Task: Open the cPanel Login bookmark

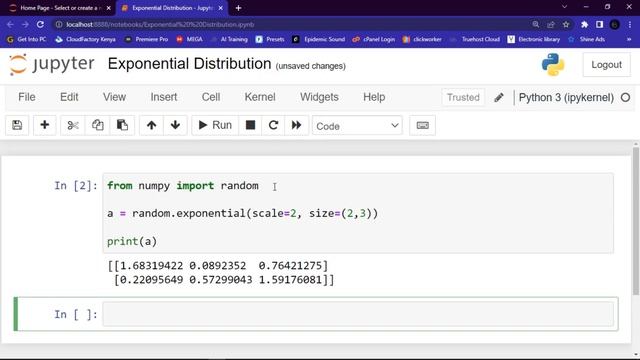Action: pyautogui.click(x=374, y=39)
